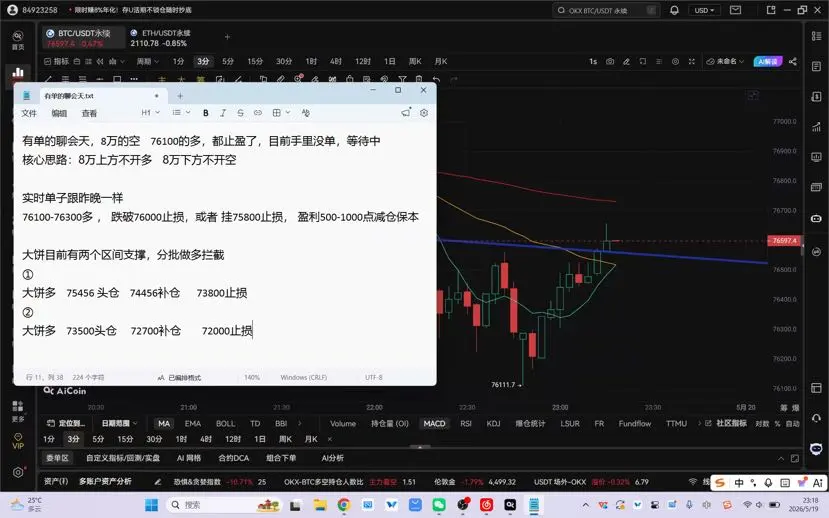
Task: Switch to the AI 网格 tab
Action: [x=189, y=458]
